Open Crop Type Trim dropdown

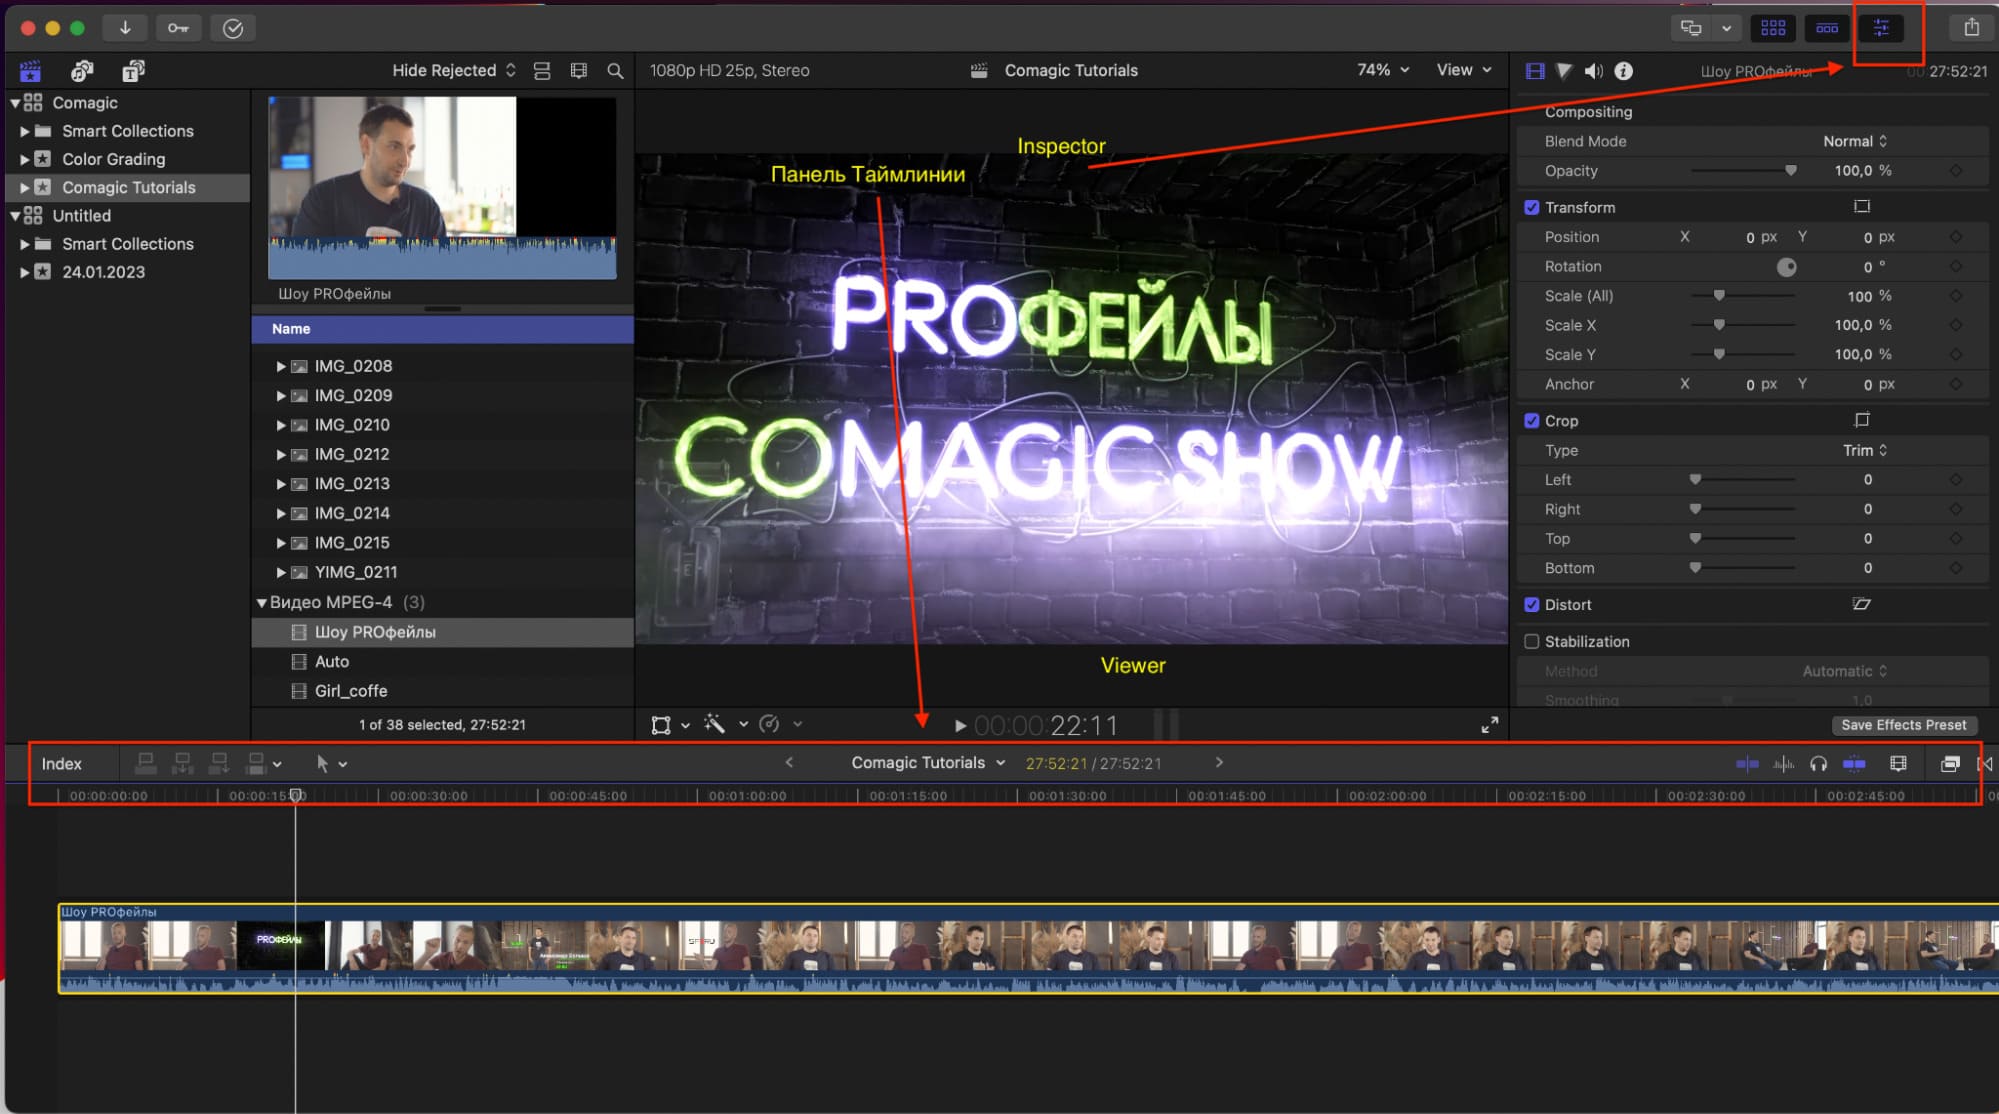(1865, 450)
